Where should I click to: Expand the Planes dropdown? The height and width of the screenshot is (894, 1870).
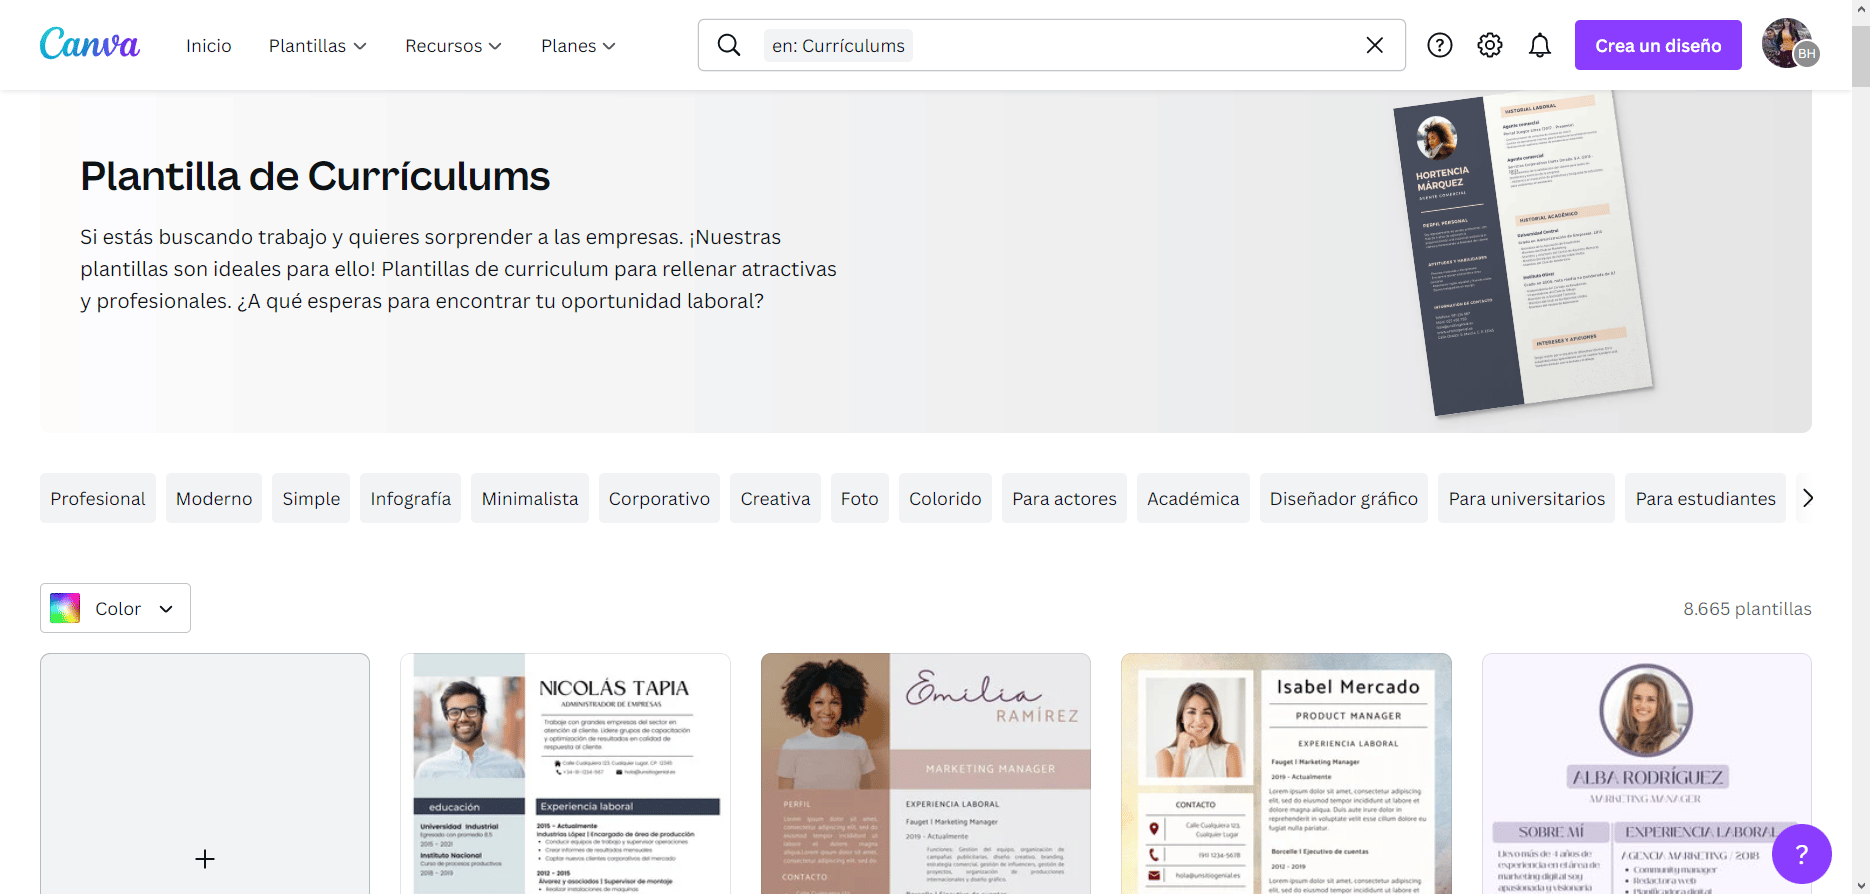point(578,46)
